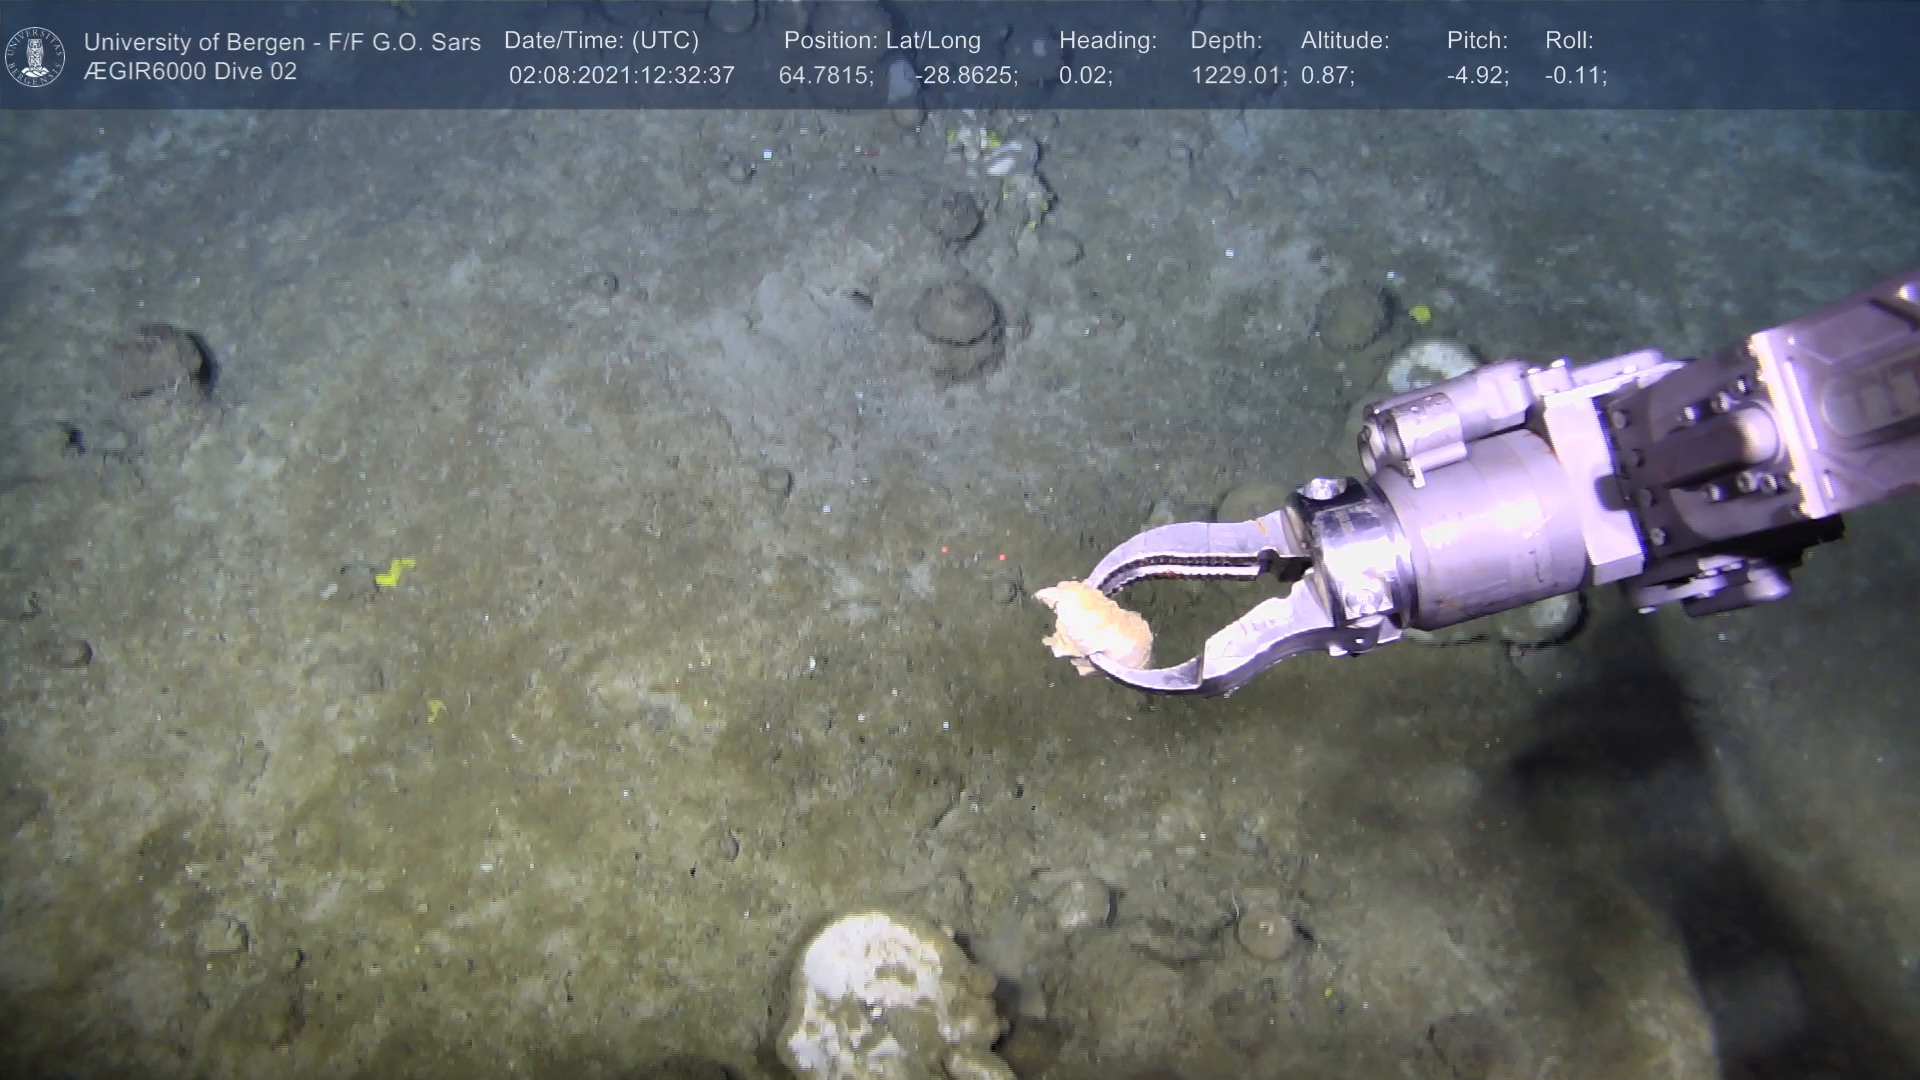1920x1080 pixels.
Task: Click the Position Lat/Long label
Action: coord(881,41)
